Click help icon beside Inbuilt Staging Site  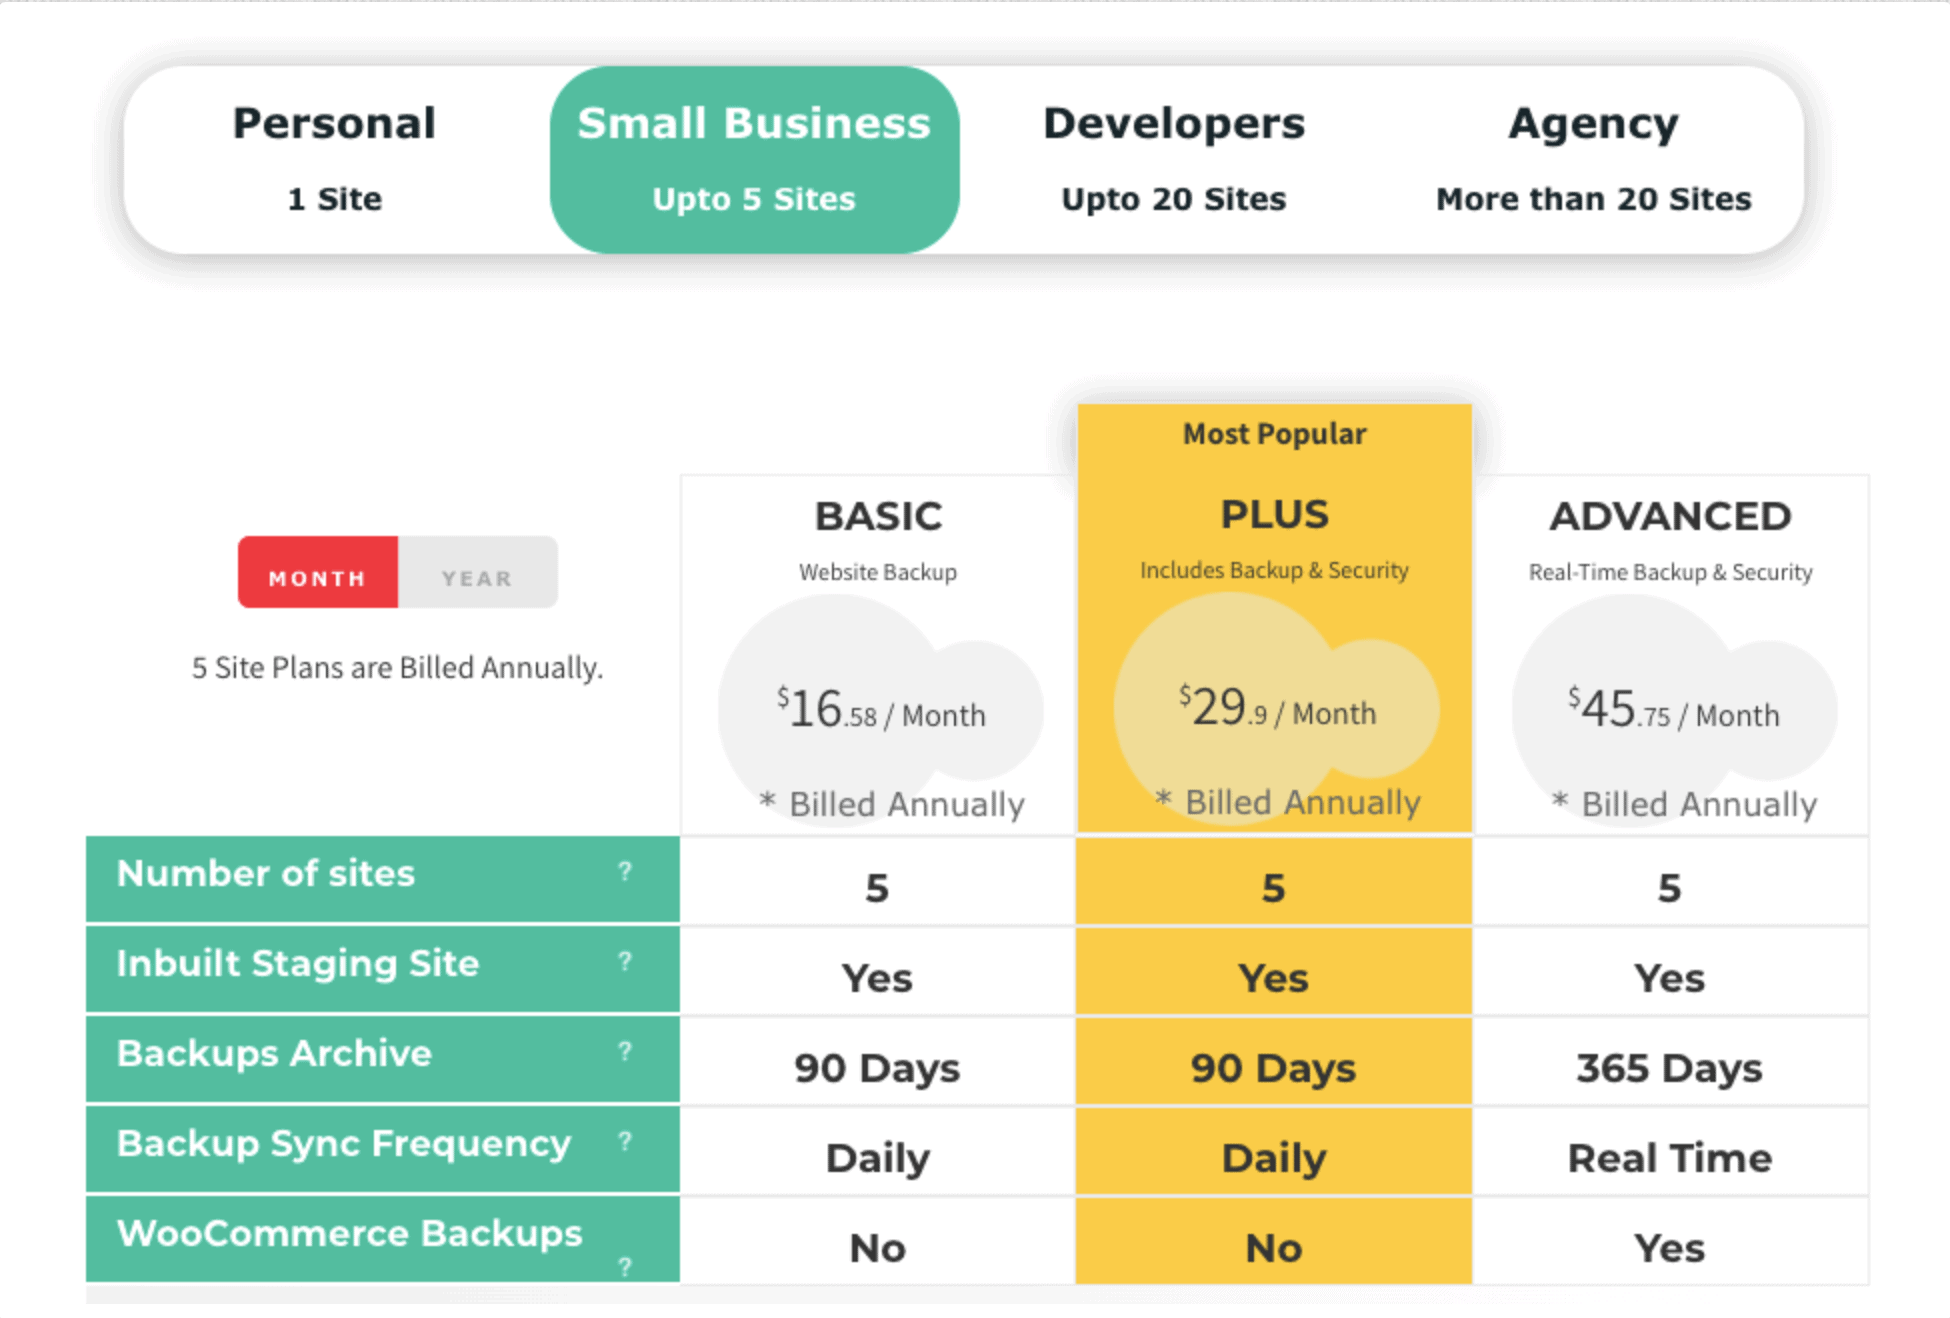pyautogui.click(x=625, y=962)
